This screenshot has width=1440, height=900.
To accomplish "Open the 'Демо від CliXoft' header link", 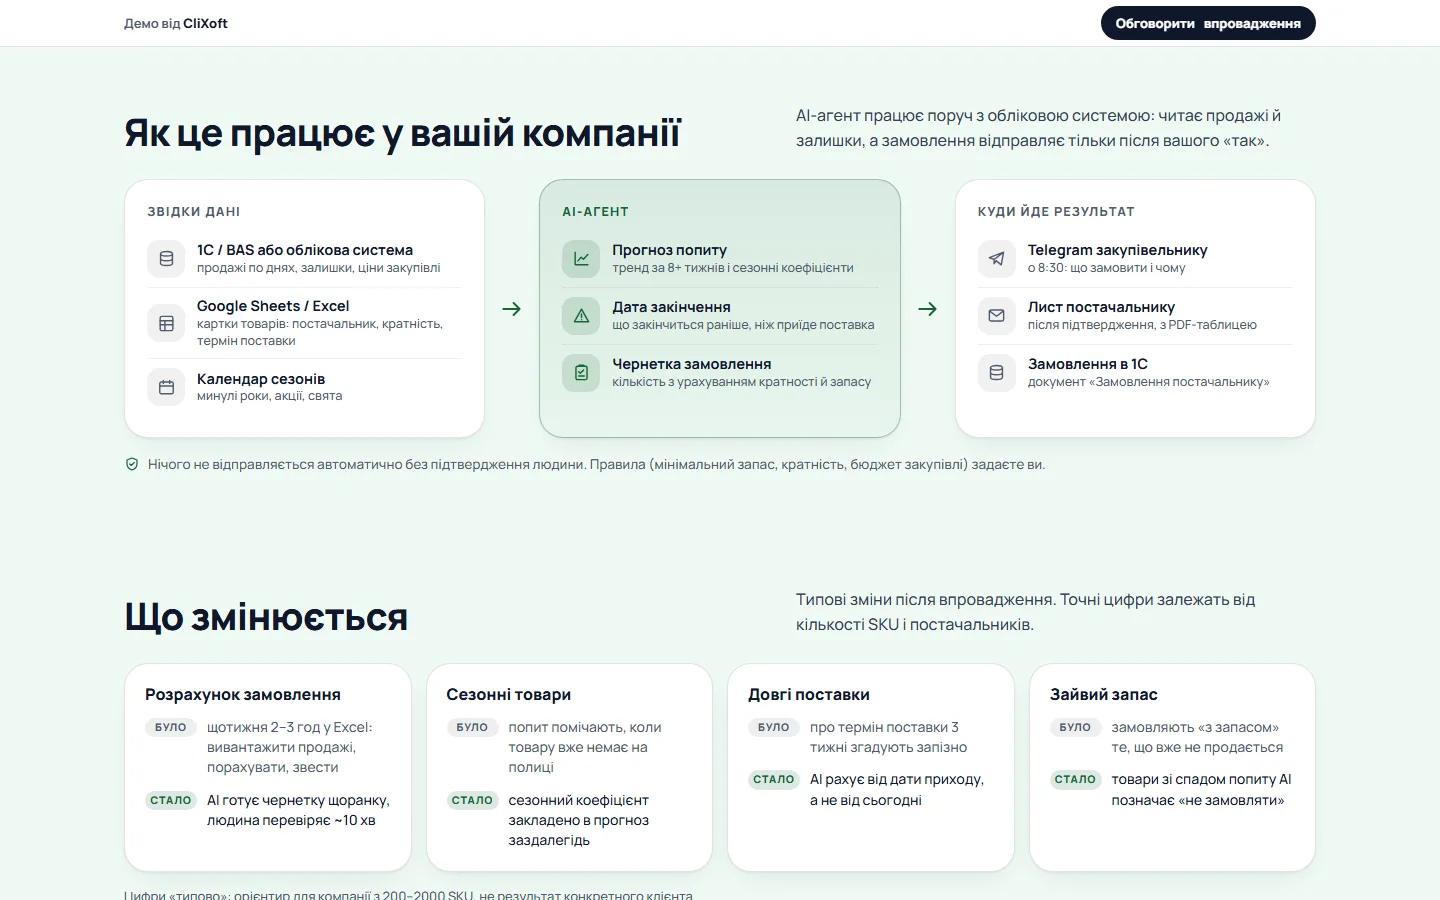I will [176, 23].
